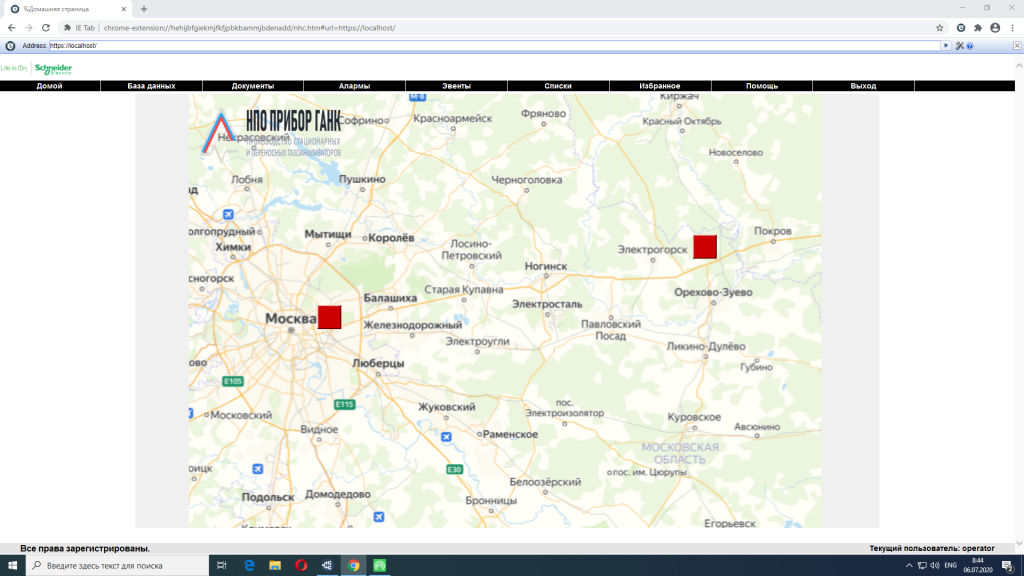The image size is (1024, 576).
Task: Click the red marker near Орехово-Зуево
Action: [x=705, y=247]
